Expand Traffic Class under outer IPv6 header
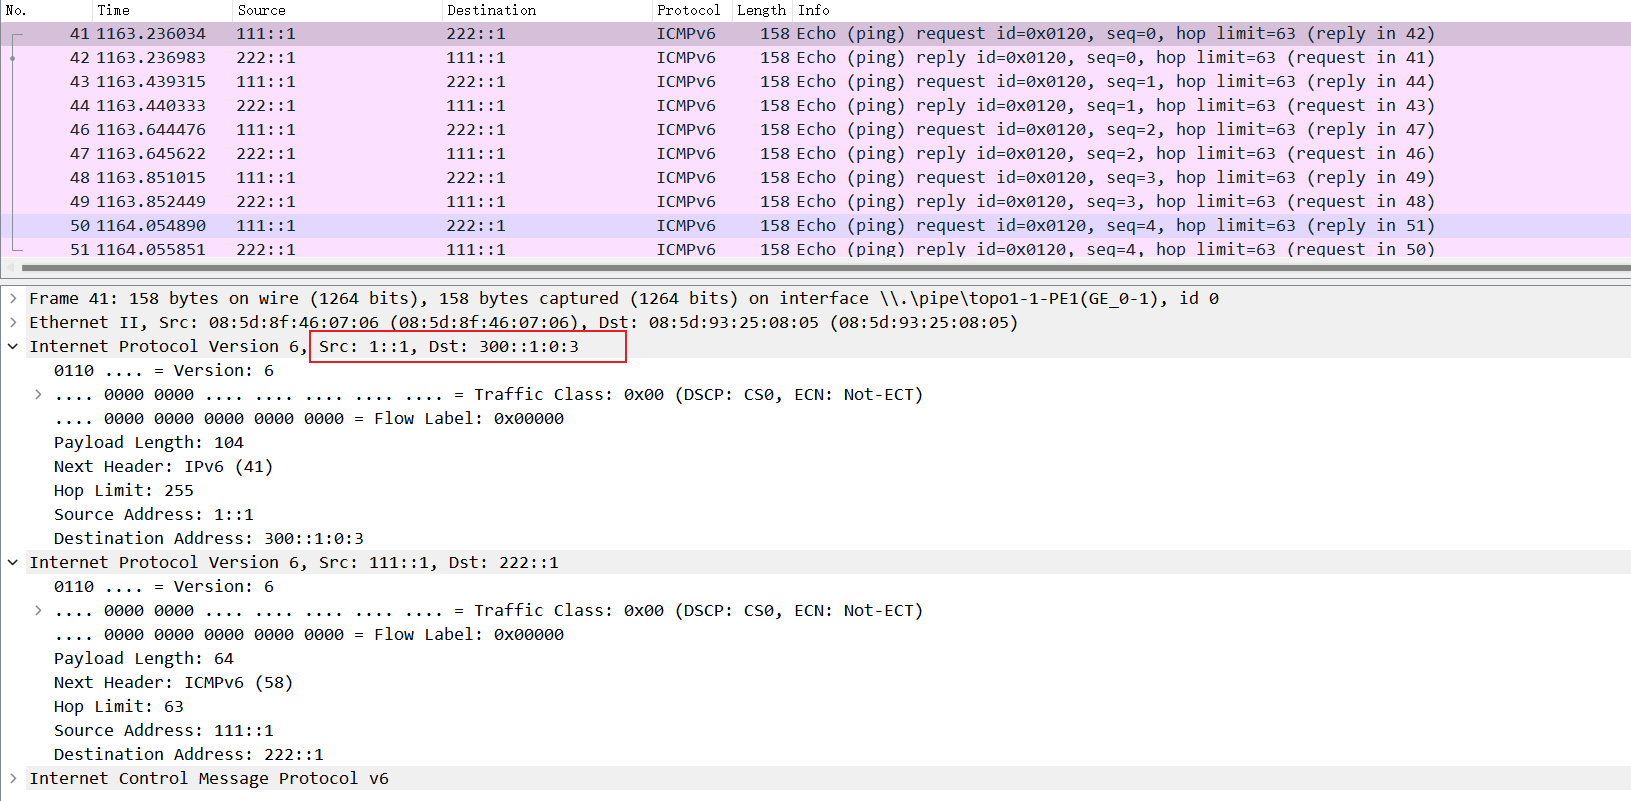Screen dimensions: 1631x801 pyautogui.click(x=38, y=394)
